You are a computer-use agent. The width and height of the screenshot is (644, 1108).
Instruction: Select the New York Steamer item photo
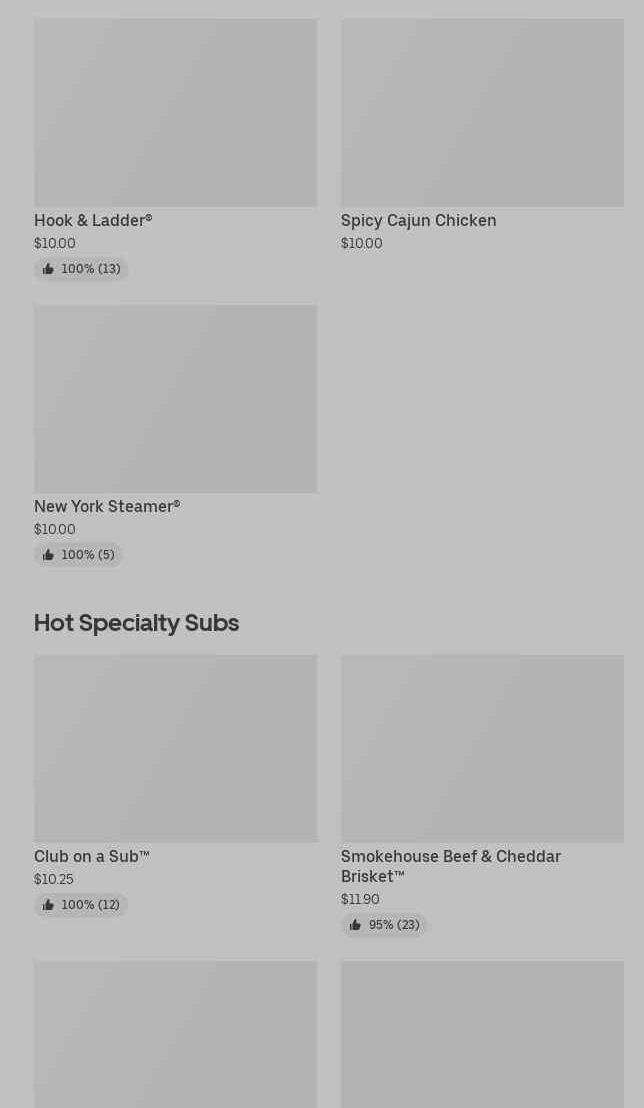pyautogui.click(x=175, y=398)
